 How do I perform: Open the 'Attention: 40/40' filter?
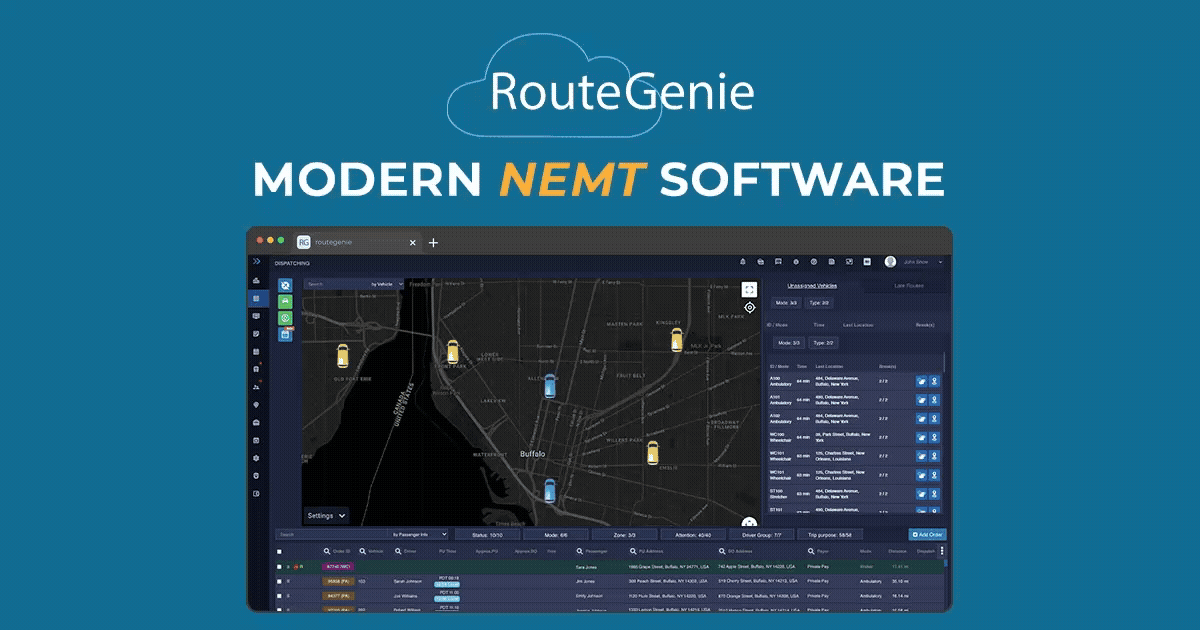point(692,535)
